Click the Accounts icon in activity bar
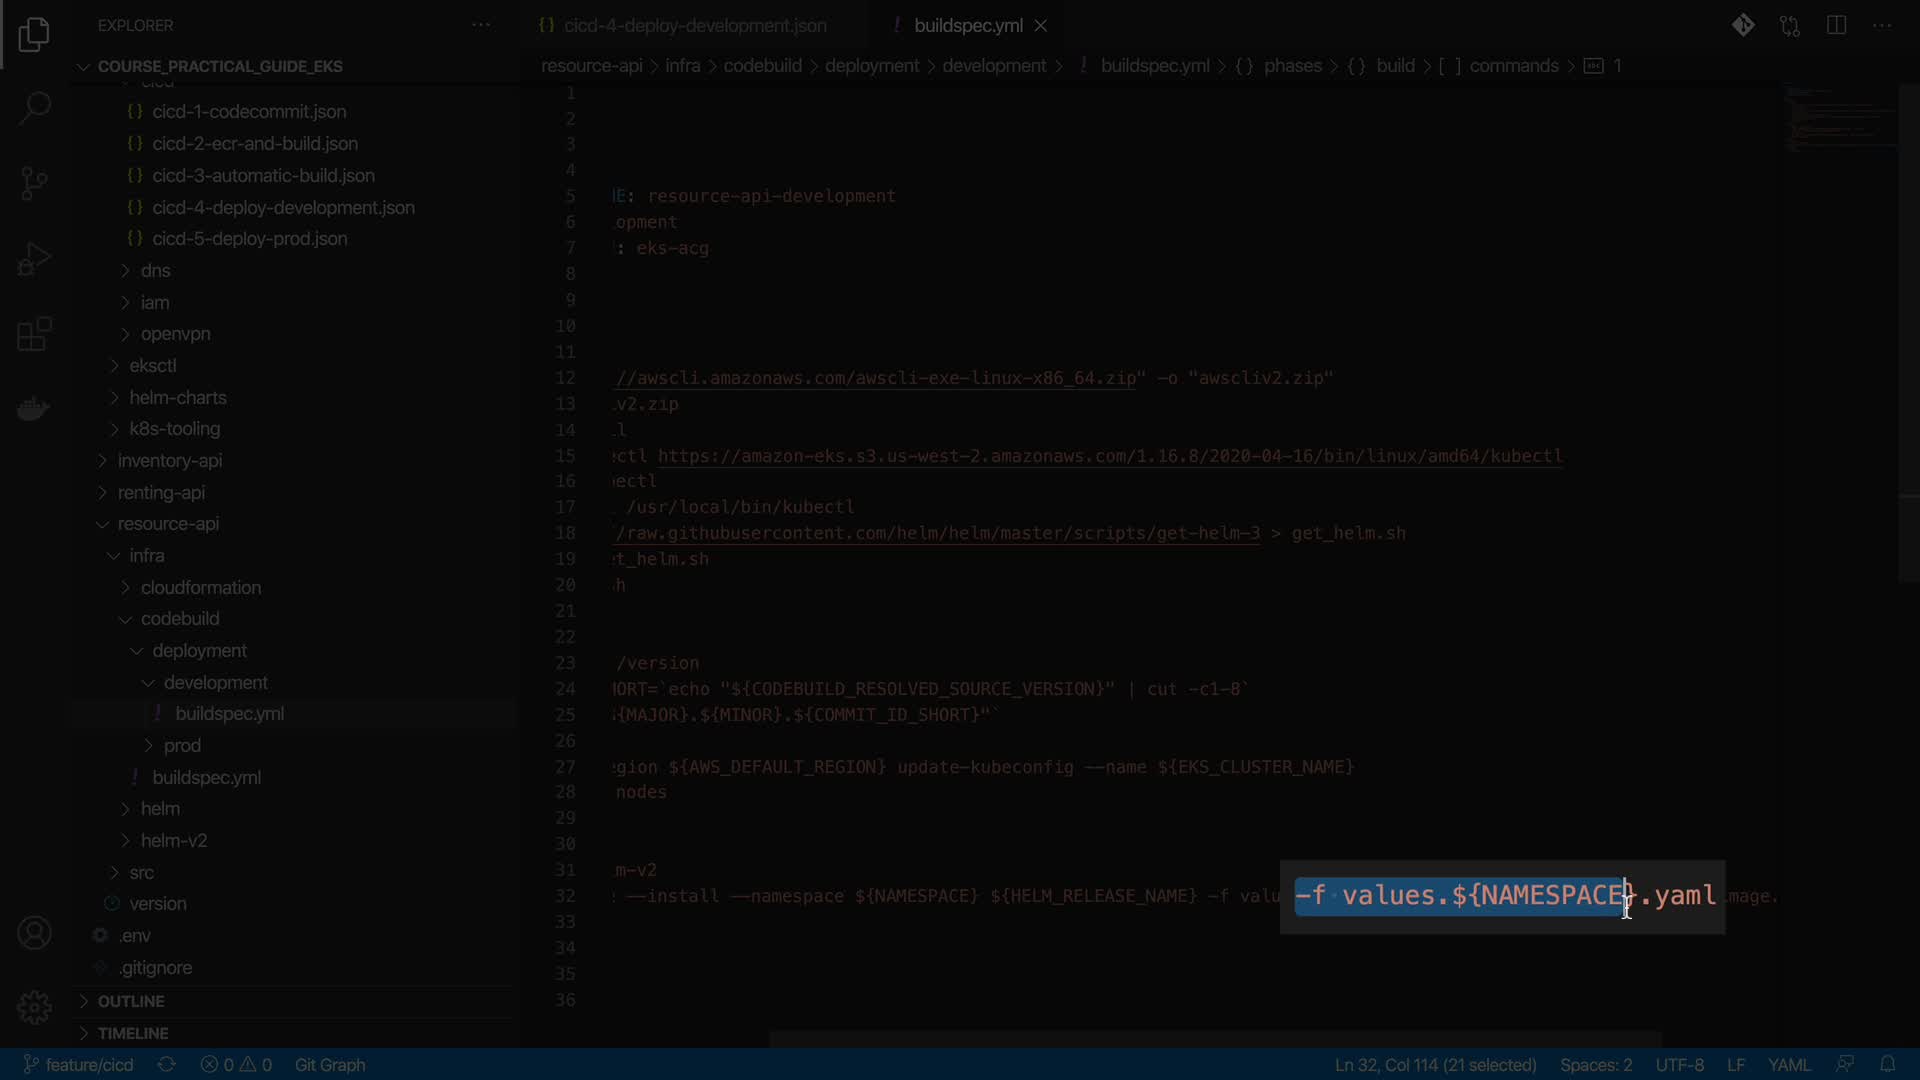The width and height of the screenshot is (1920, 1080). coord(34,933)
